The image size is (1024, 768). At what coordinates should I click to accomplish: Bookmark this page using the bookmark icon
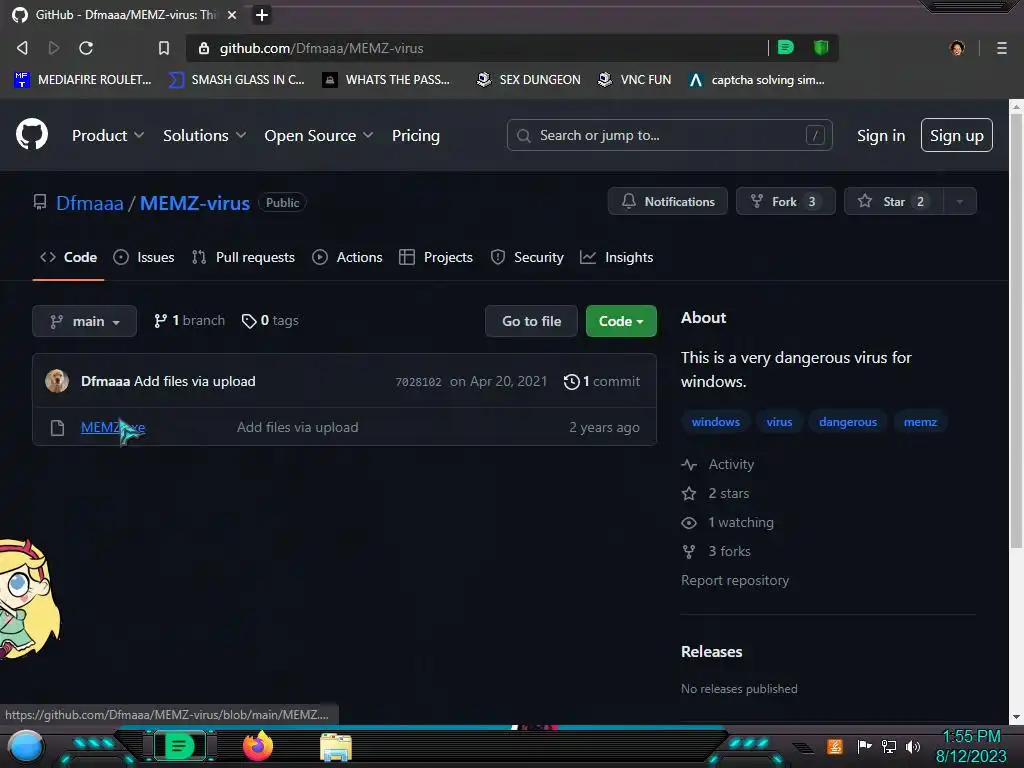164,48
